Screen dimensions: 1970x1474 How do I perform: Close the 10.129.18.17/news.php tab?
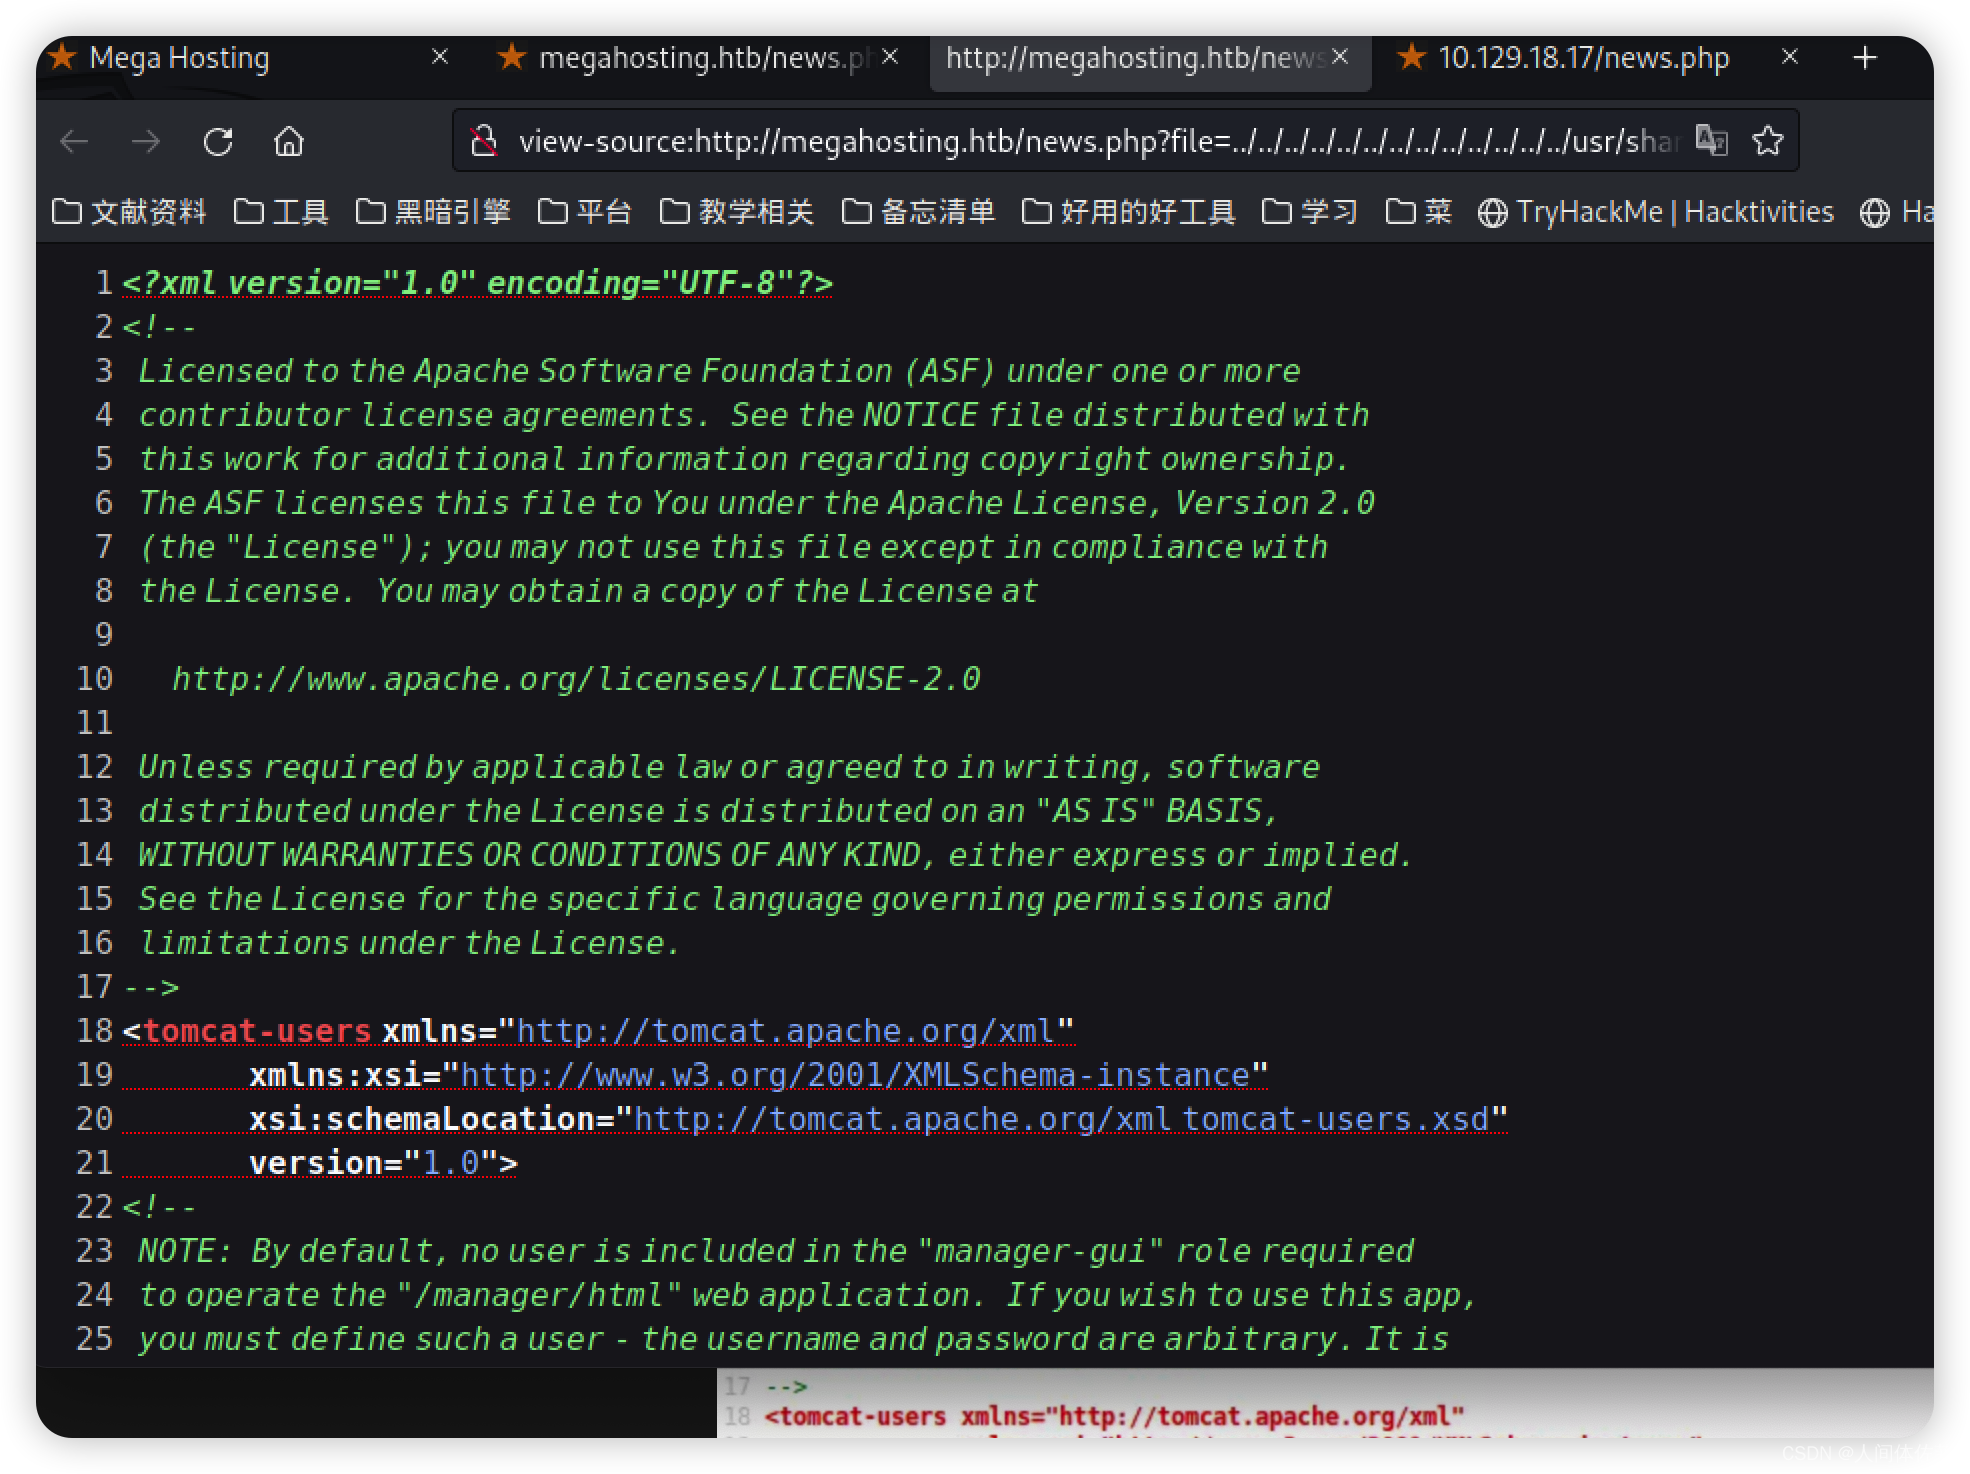click(1790, 57)
